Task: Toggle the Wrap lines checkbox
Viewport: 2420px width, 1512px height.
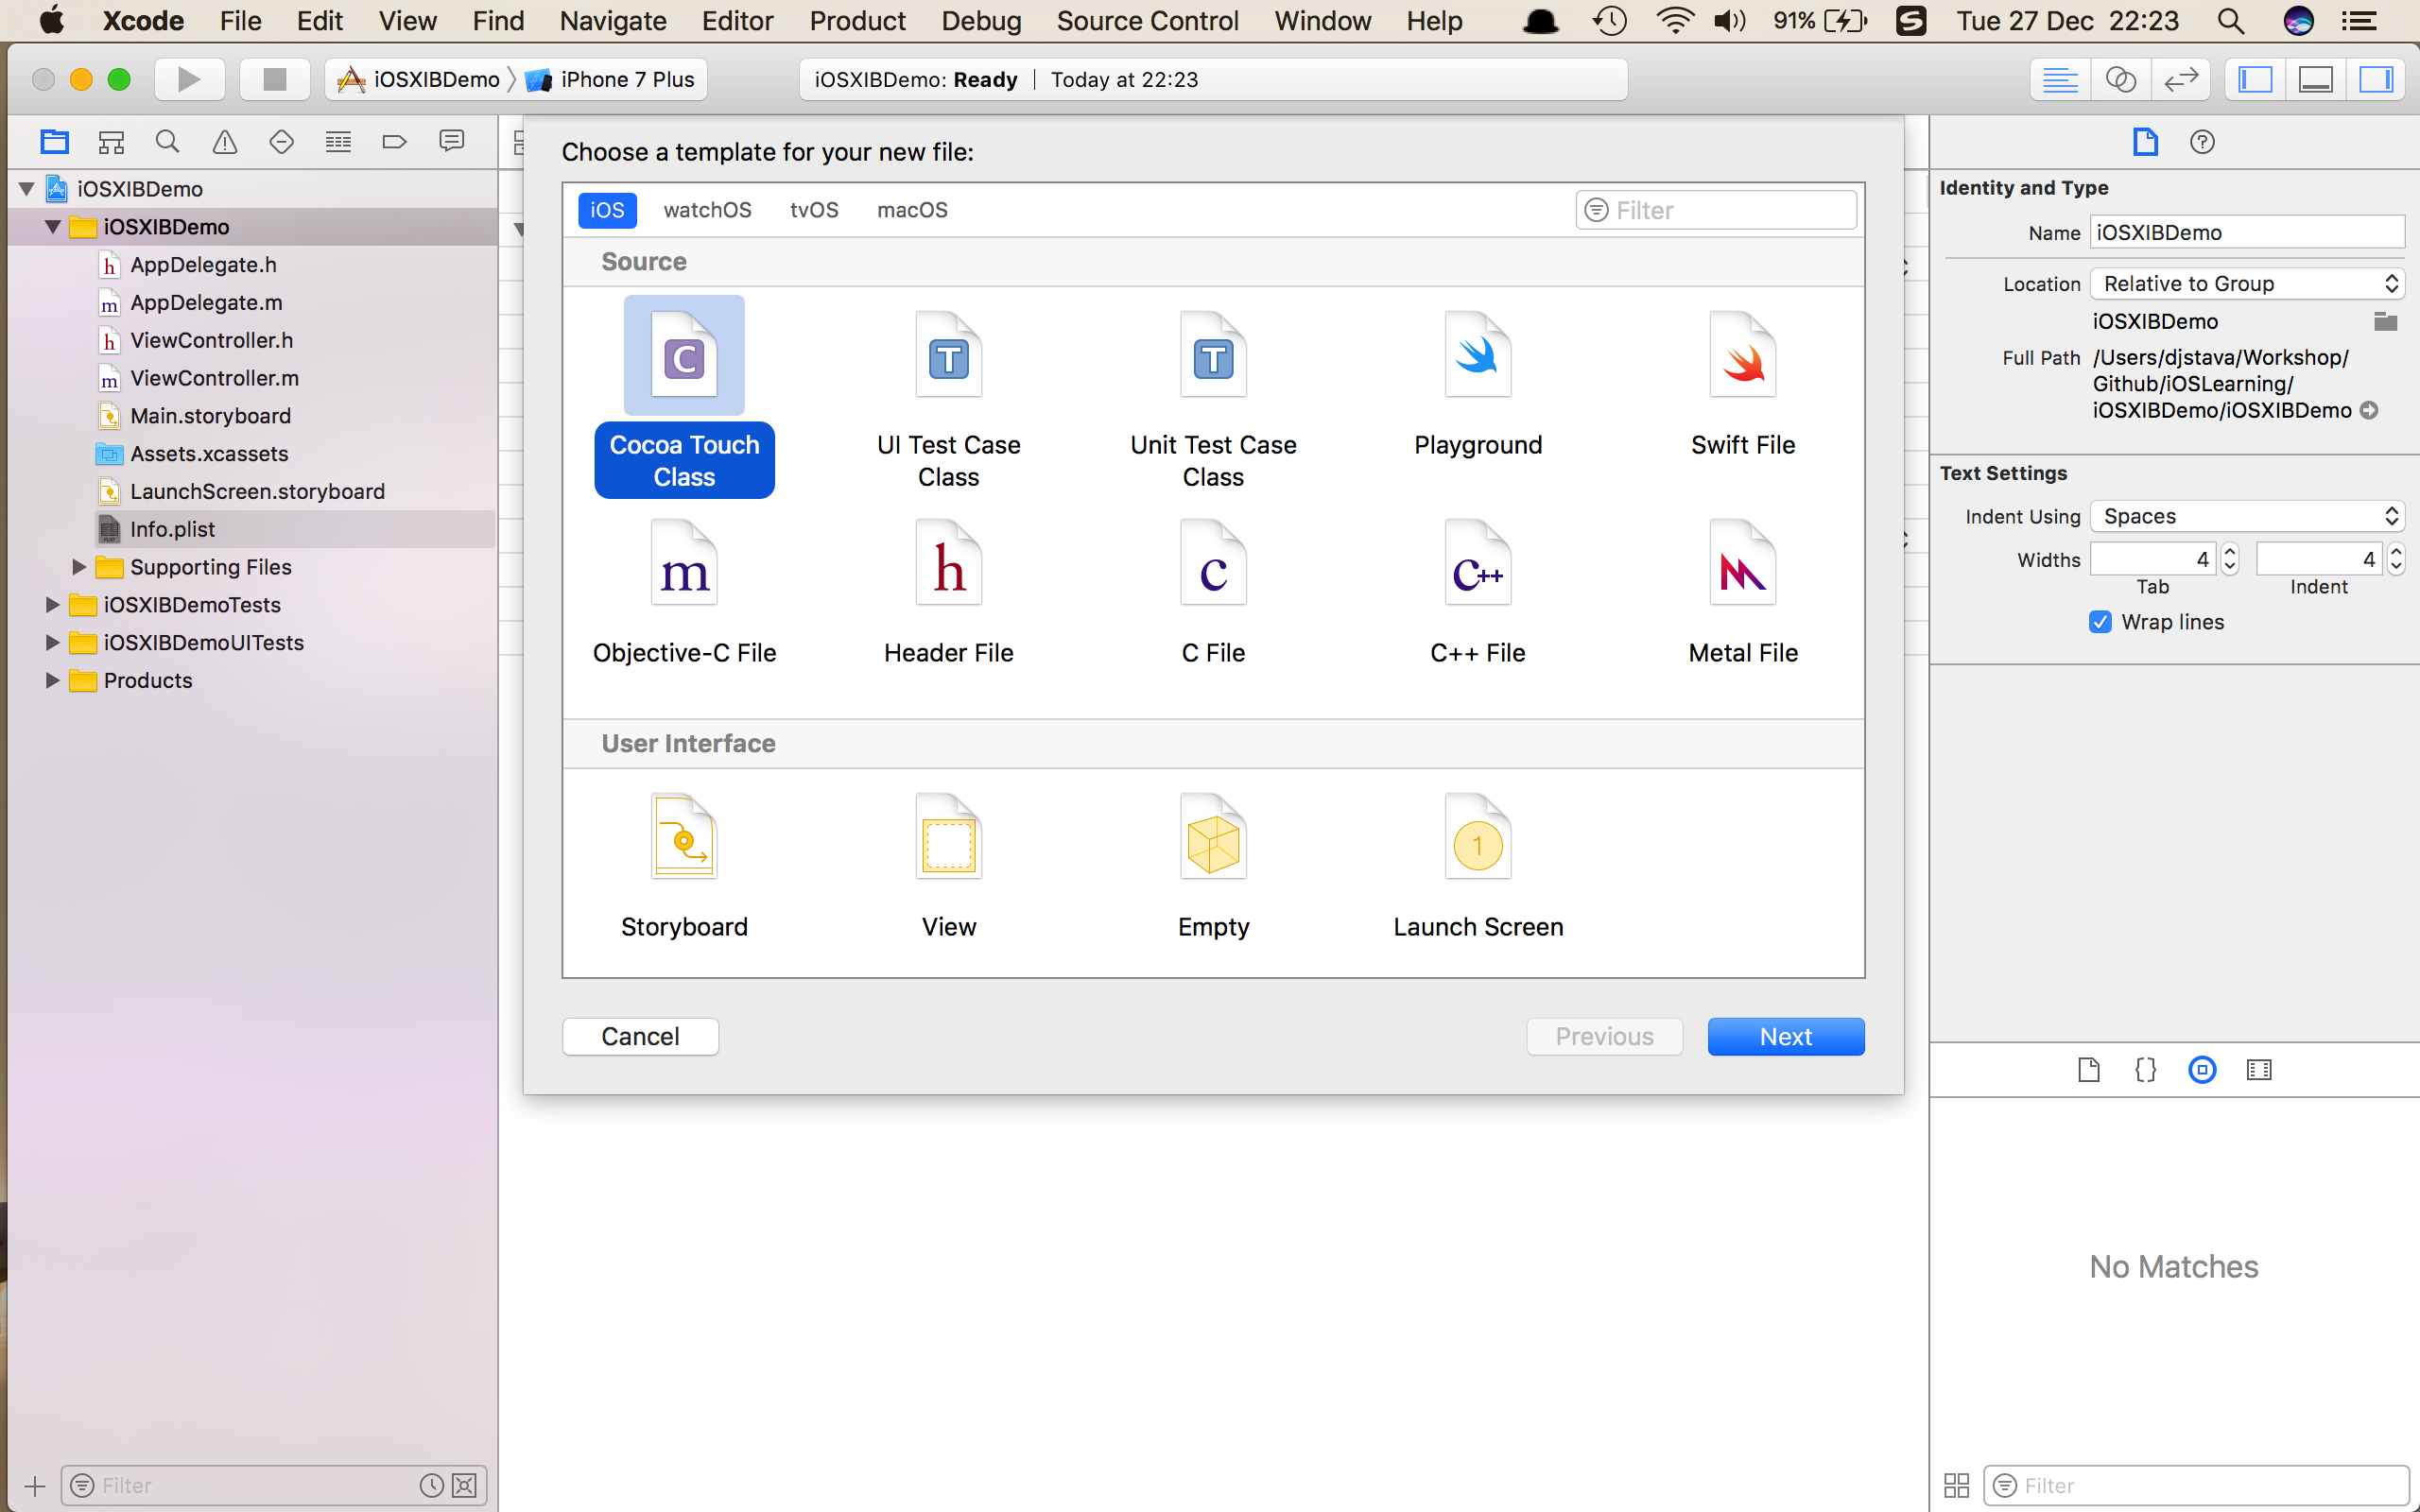Action: 2100,622
